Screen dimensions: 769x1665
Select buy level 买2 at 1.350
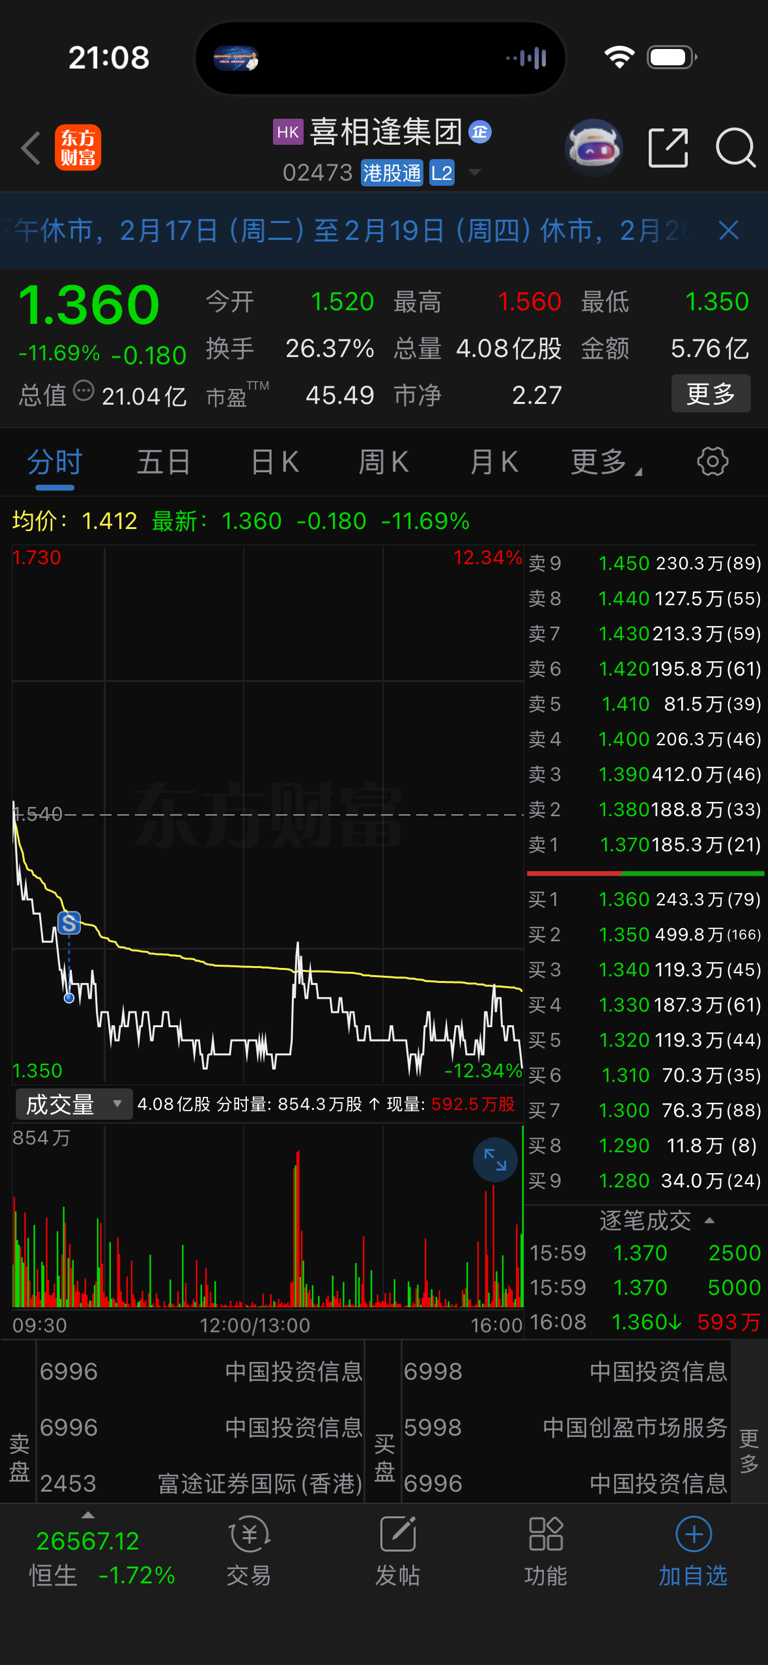click(x=645, y=935)
